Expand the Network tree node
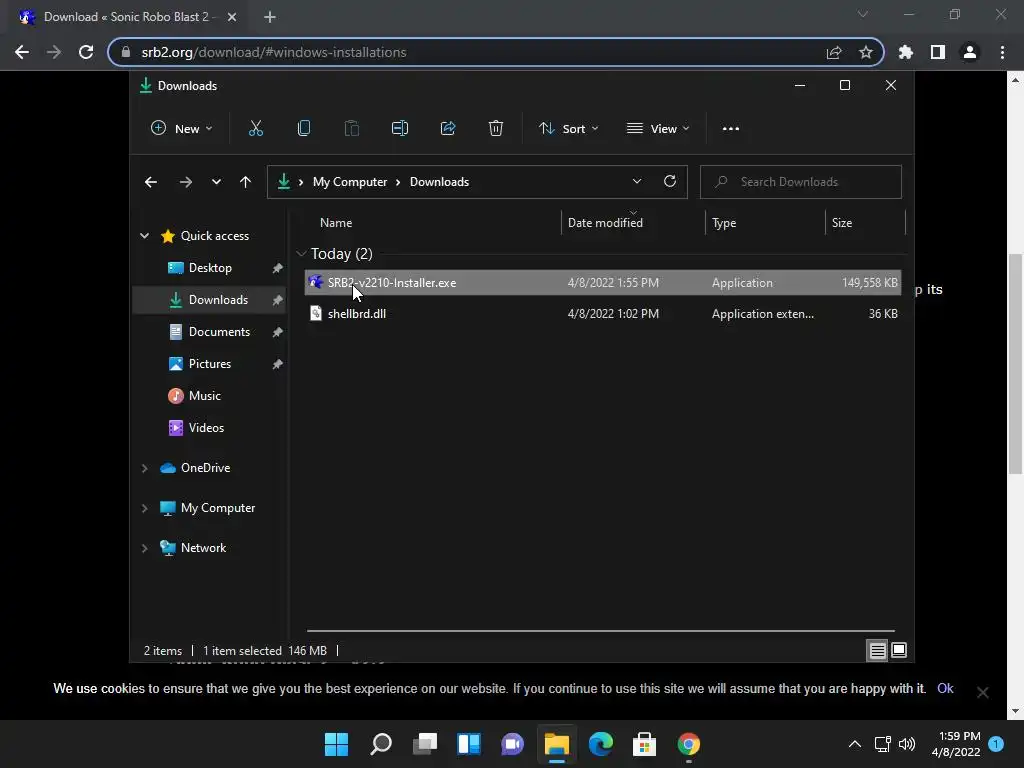1024x768 pixels. point(144,548)
